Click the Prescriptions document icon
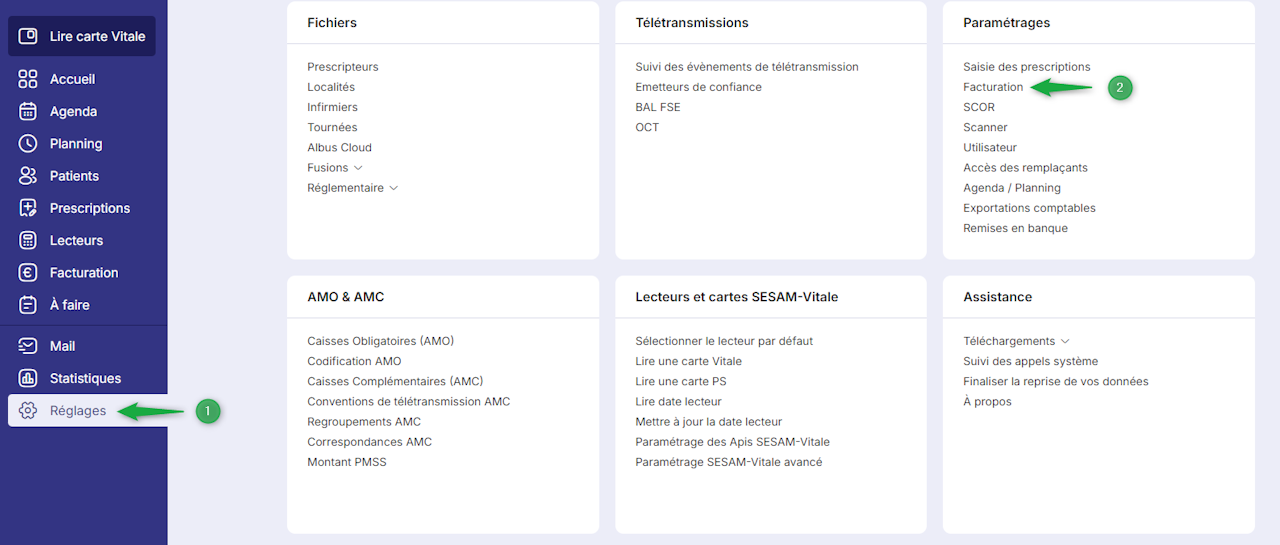The height and width of the screenshot is (545, 1280). (28, 208)
